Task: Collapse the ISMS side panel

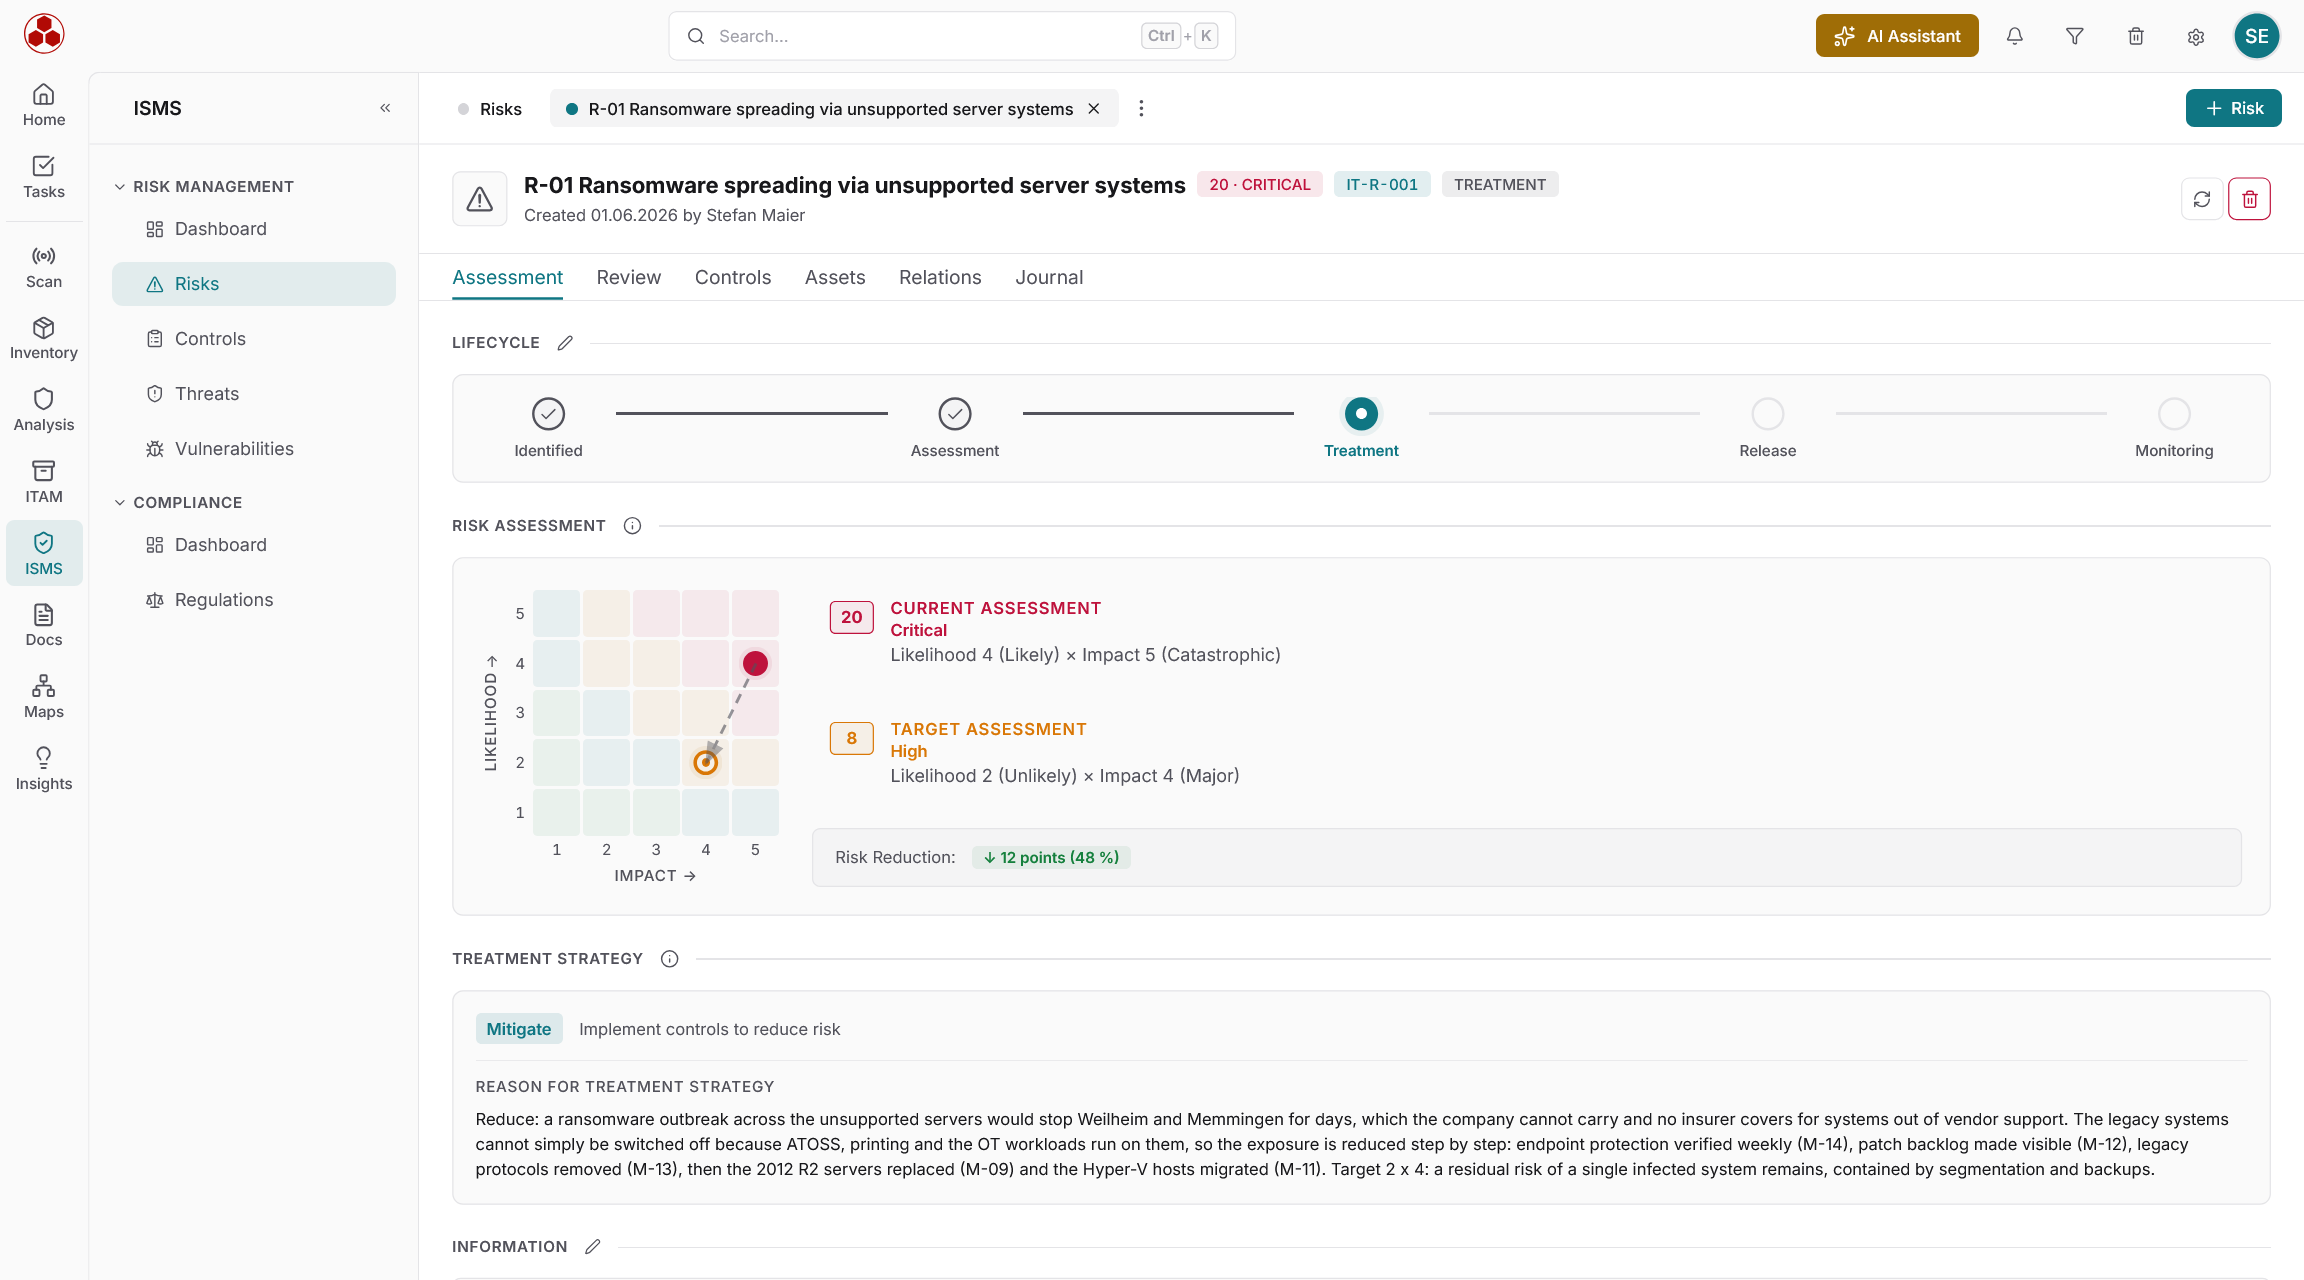Action: 385,108
